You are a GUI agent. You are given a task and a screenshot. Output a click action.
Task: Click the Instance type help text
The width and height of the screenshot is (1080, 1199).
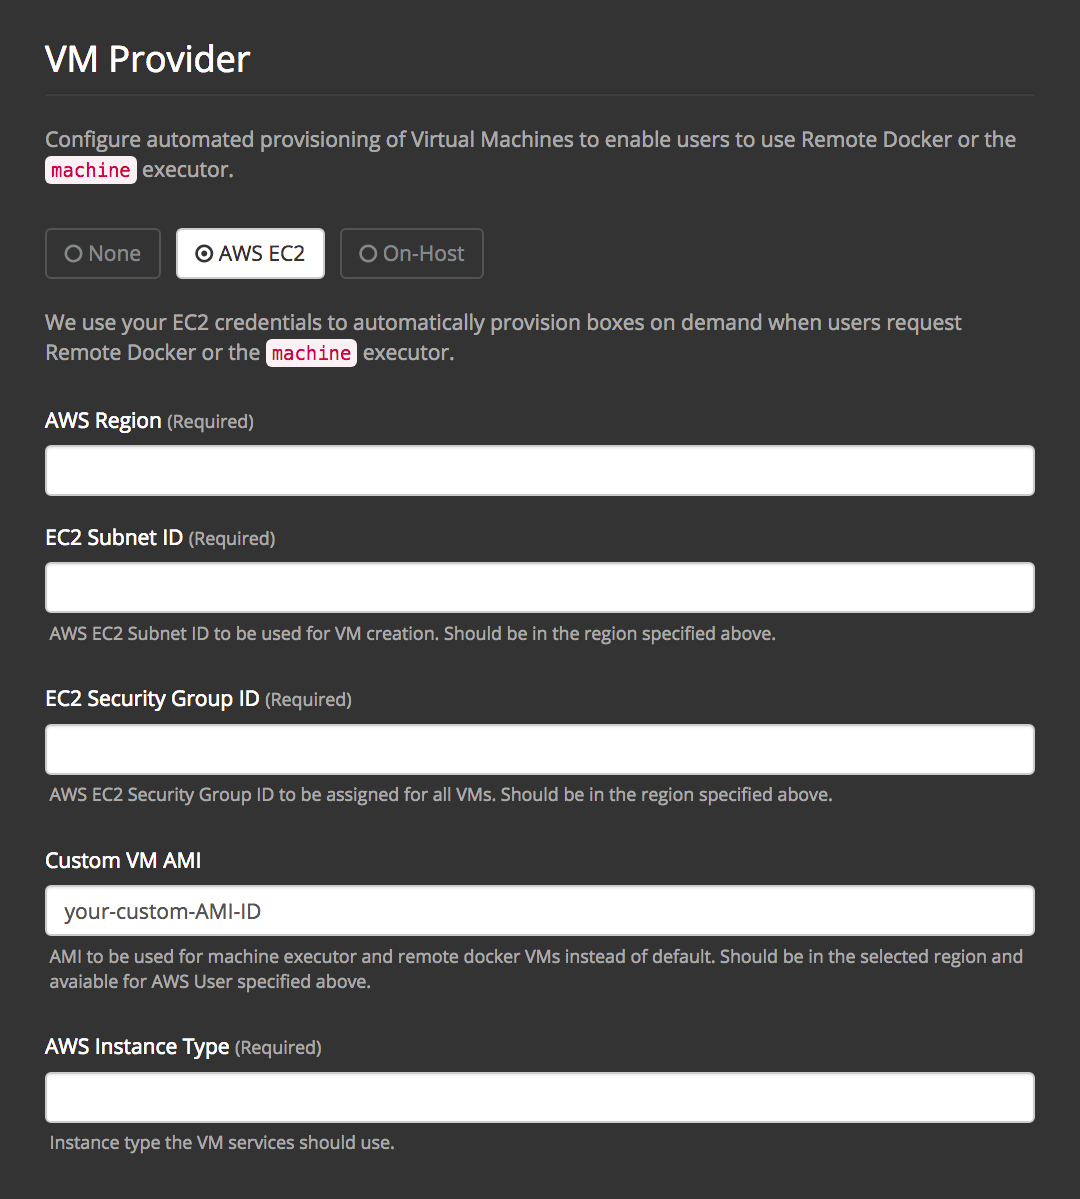pyautogui.click(x=222, y=1142)
